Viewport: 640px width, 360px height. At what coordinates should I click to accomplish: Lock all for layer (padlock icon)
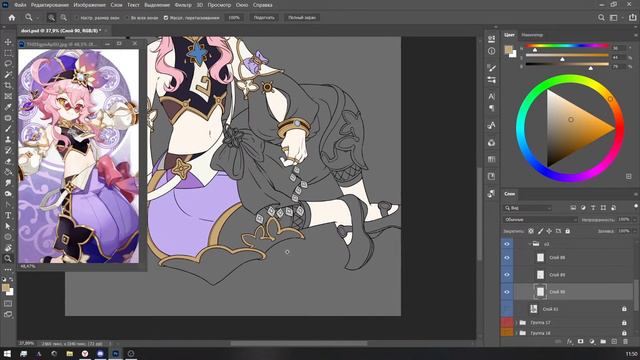pyautogui.click(x=567, y=231)
